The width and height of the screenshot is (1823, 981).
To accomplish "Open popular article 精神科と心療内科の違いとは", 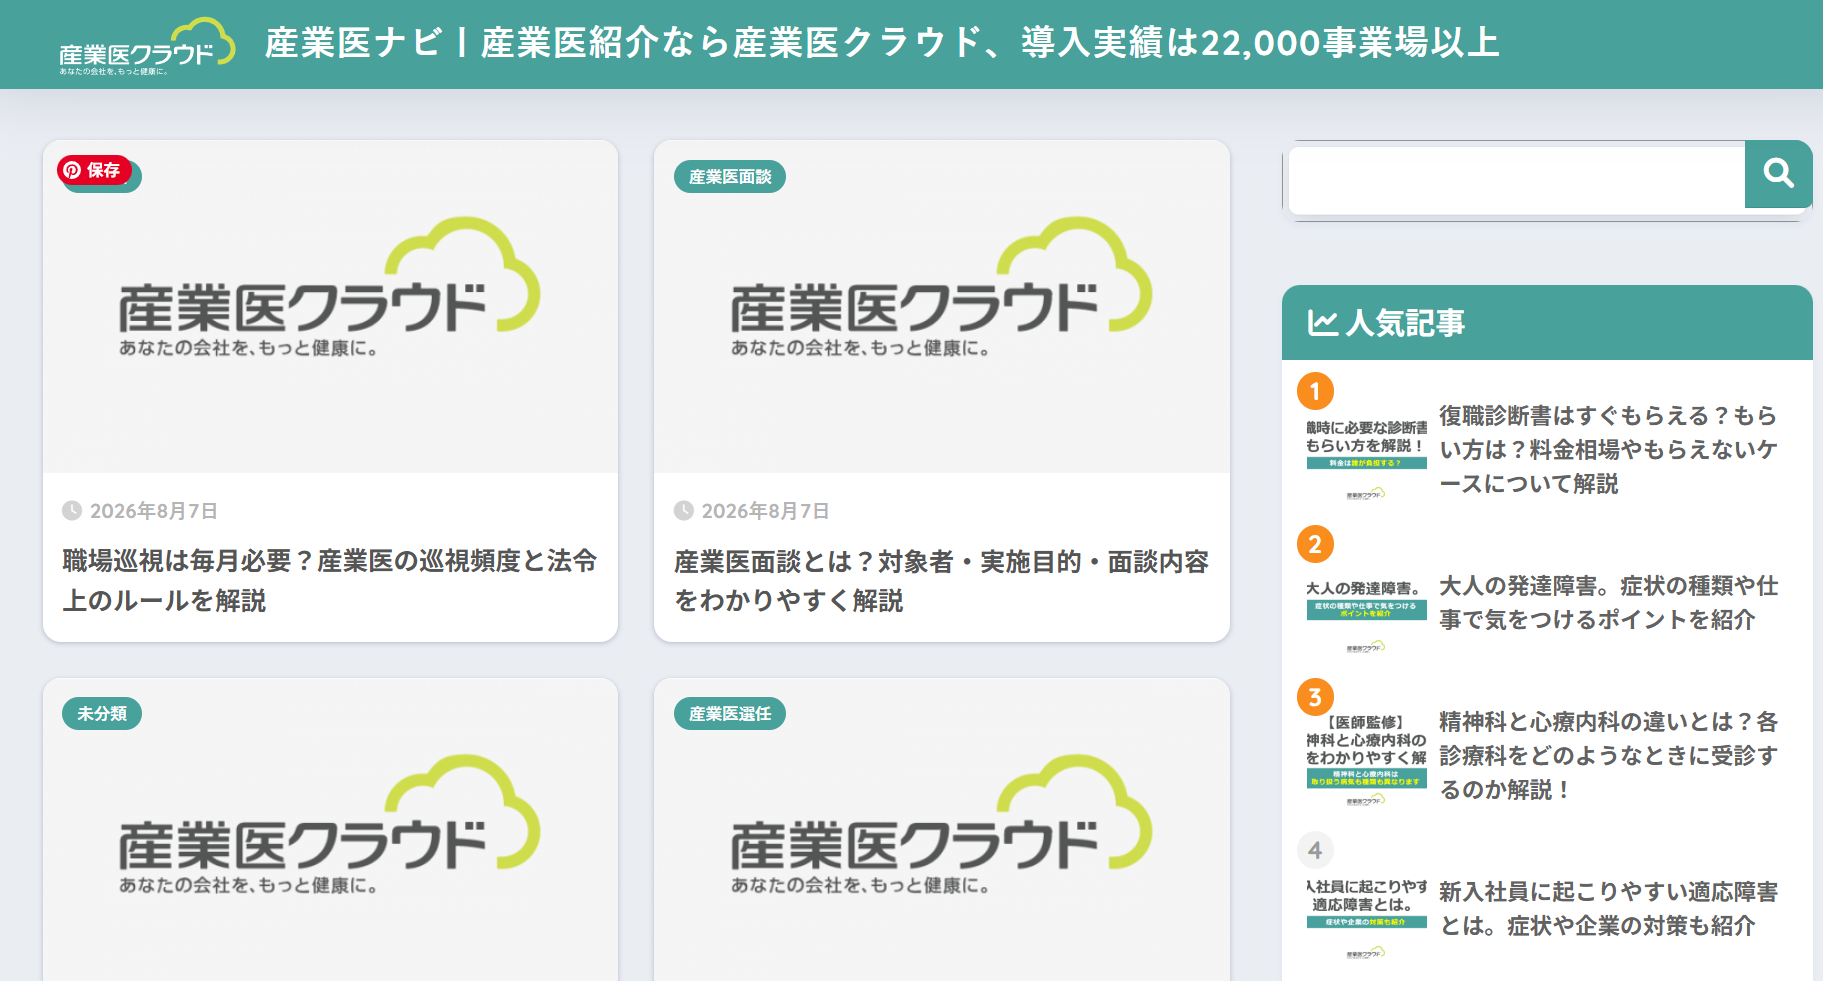I will (1608, 755).
